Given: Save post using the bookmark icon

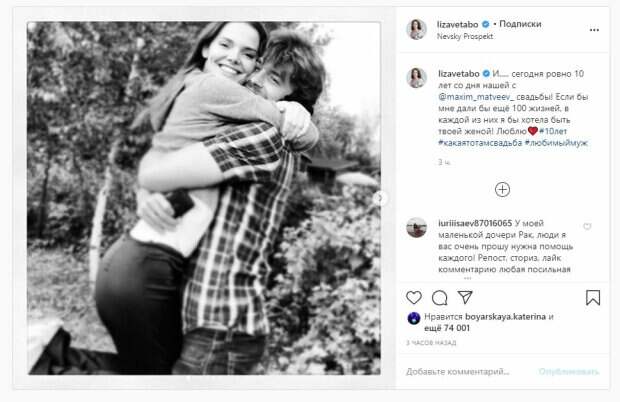Looking at the screenshot, I should (594, 297).
